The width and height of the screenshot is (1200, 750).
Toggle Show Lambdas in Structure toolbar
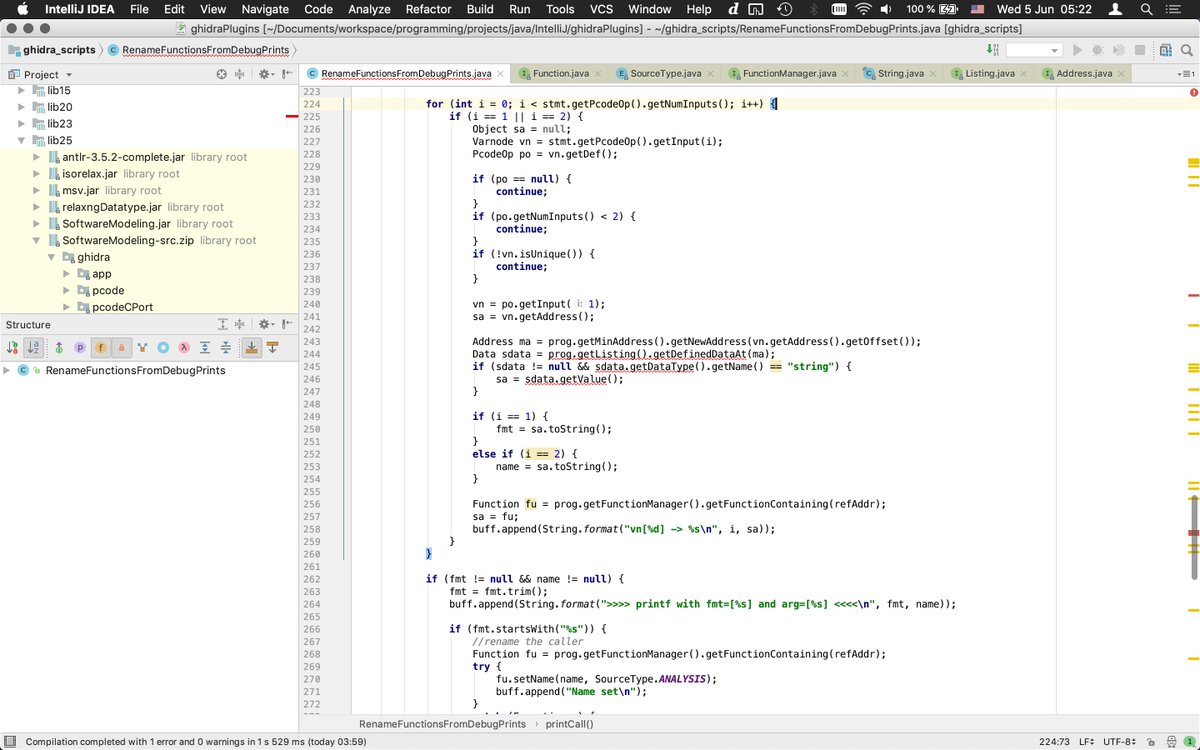(184, 347)
